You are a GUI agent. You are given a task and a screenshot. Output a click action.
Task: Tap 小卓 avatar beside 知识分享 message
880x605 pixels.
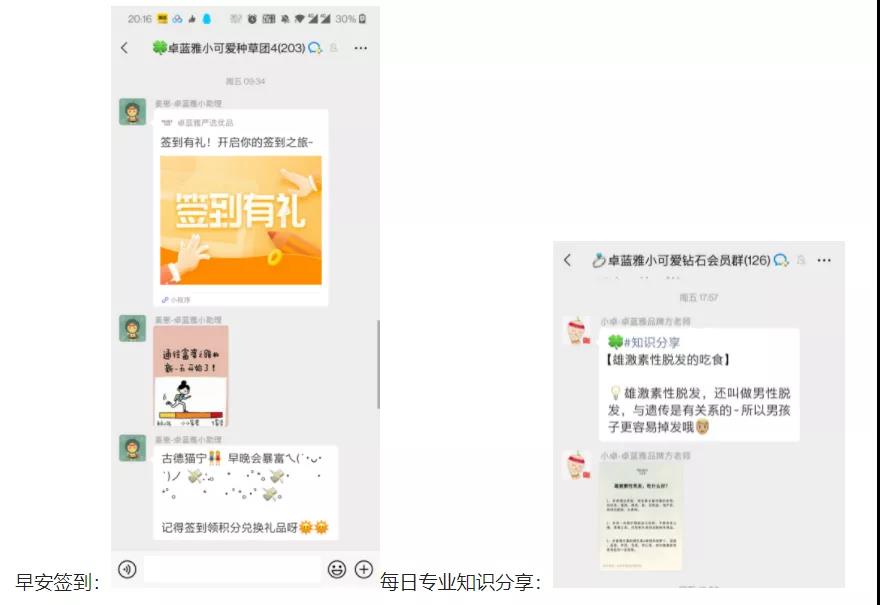point(576,331)
